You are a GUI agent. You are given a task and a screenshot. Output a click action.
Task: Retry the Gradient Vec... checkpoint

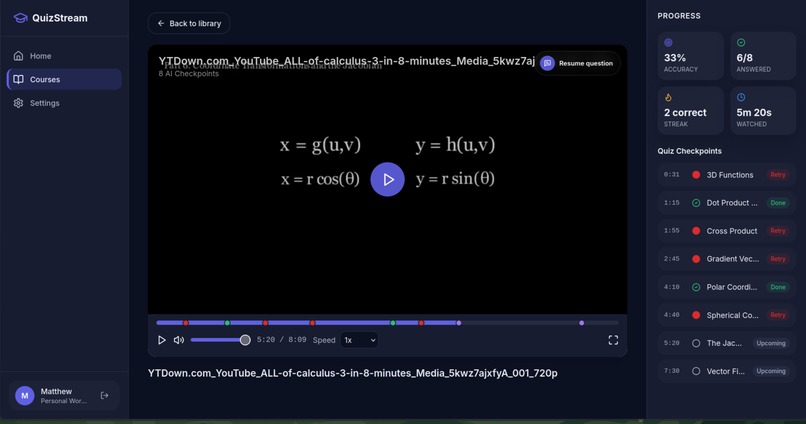point(778,259)
